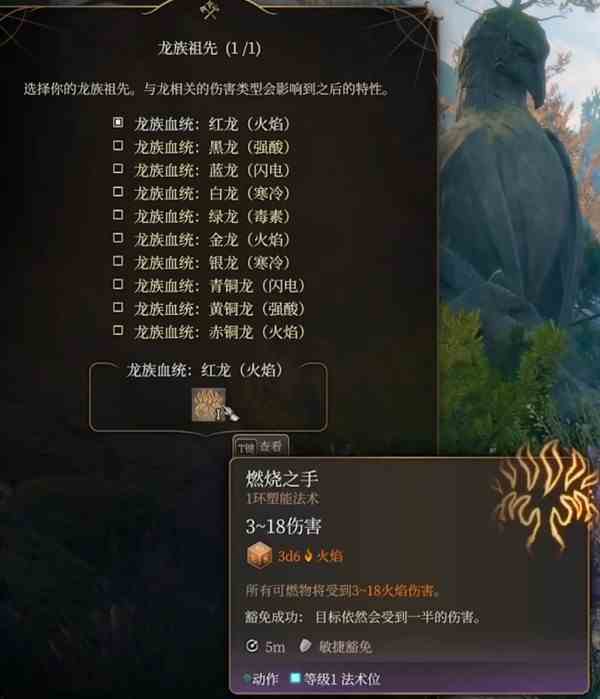This screenshot has height=699, width=600.
Task: Tick the 蓝龙 (闪电) bloodline checkbox
Action: click(118, 169)
